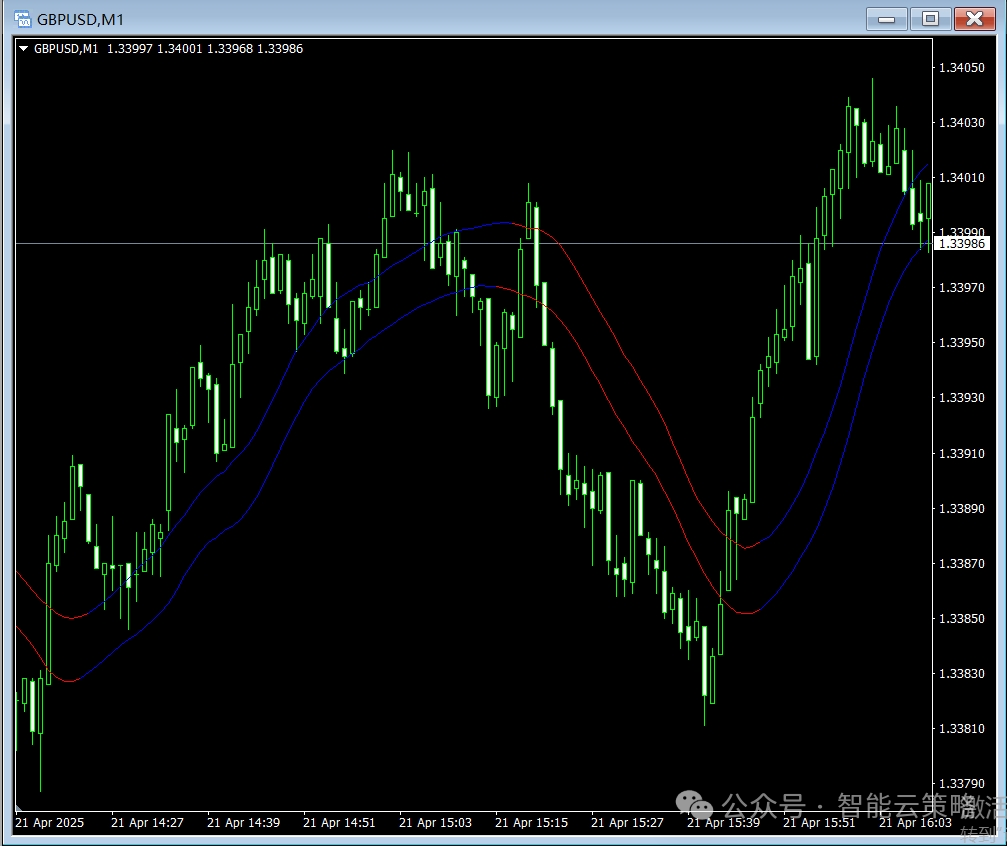The height and width of the screenshot is (846, 1007).
Task: Maximize the GBPUSD,M1 chart window
Action: [930, 19]
